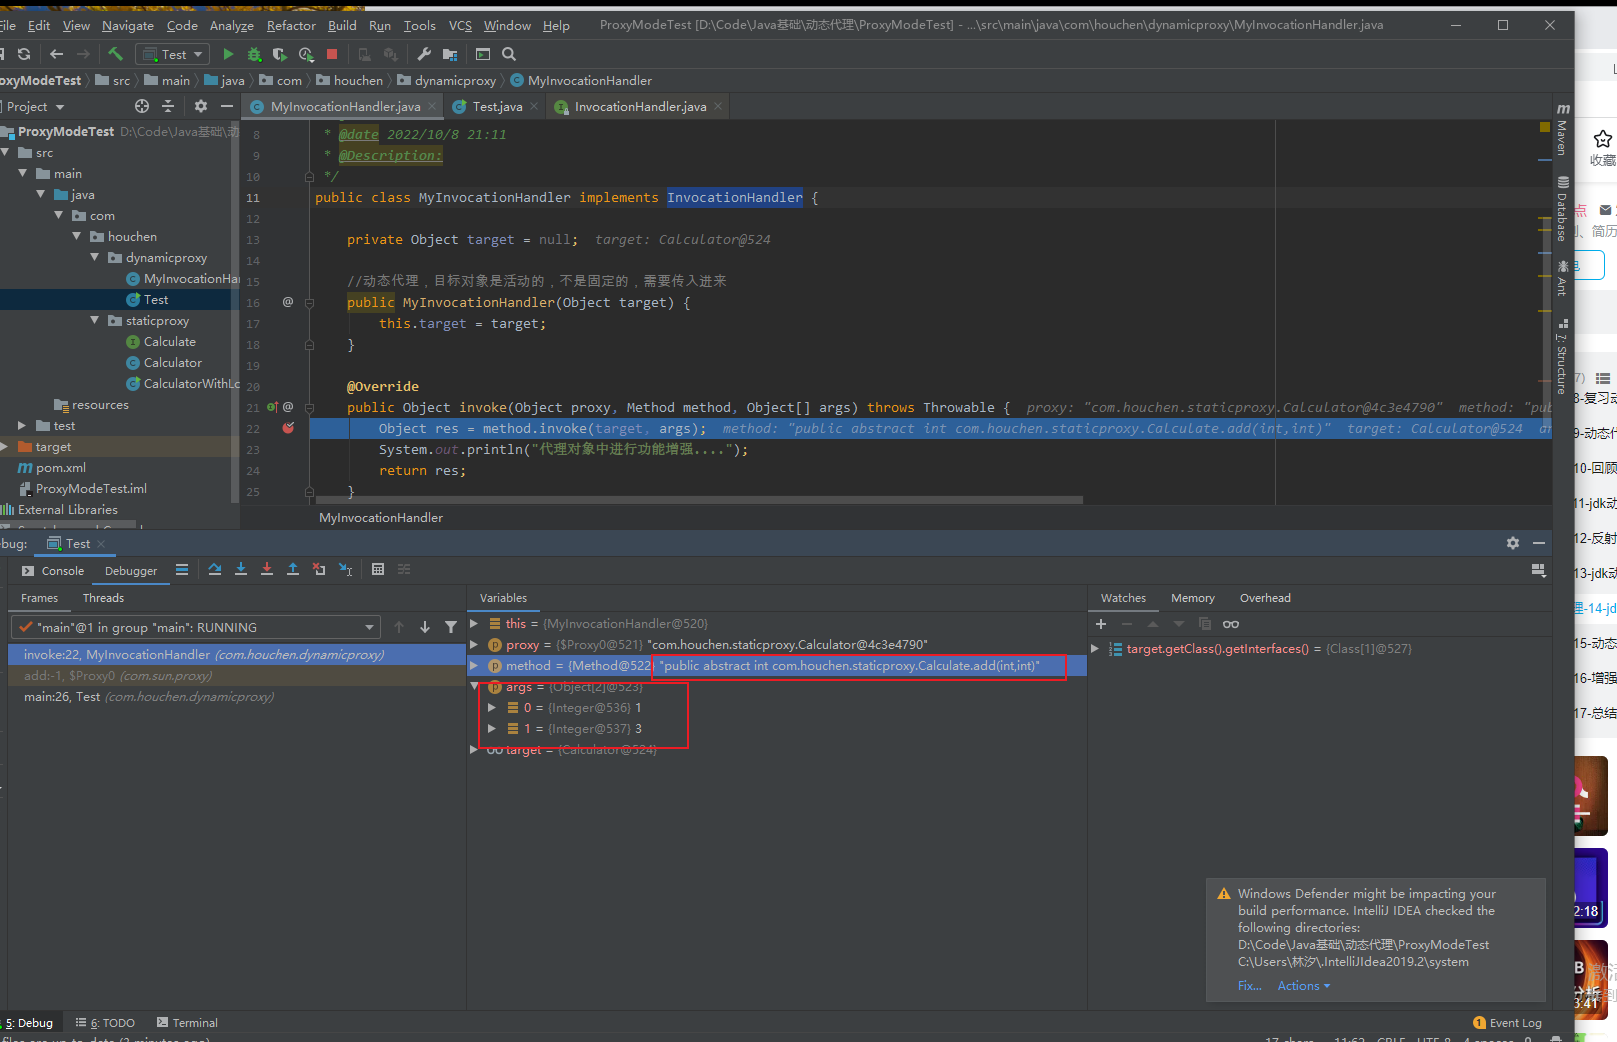Image resolution: width=1617 pixels, height=1042 pixels.
Task: Open Project panel gear settings
Action: (201, 106)
